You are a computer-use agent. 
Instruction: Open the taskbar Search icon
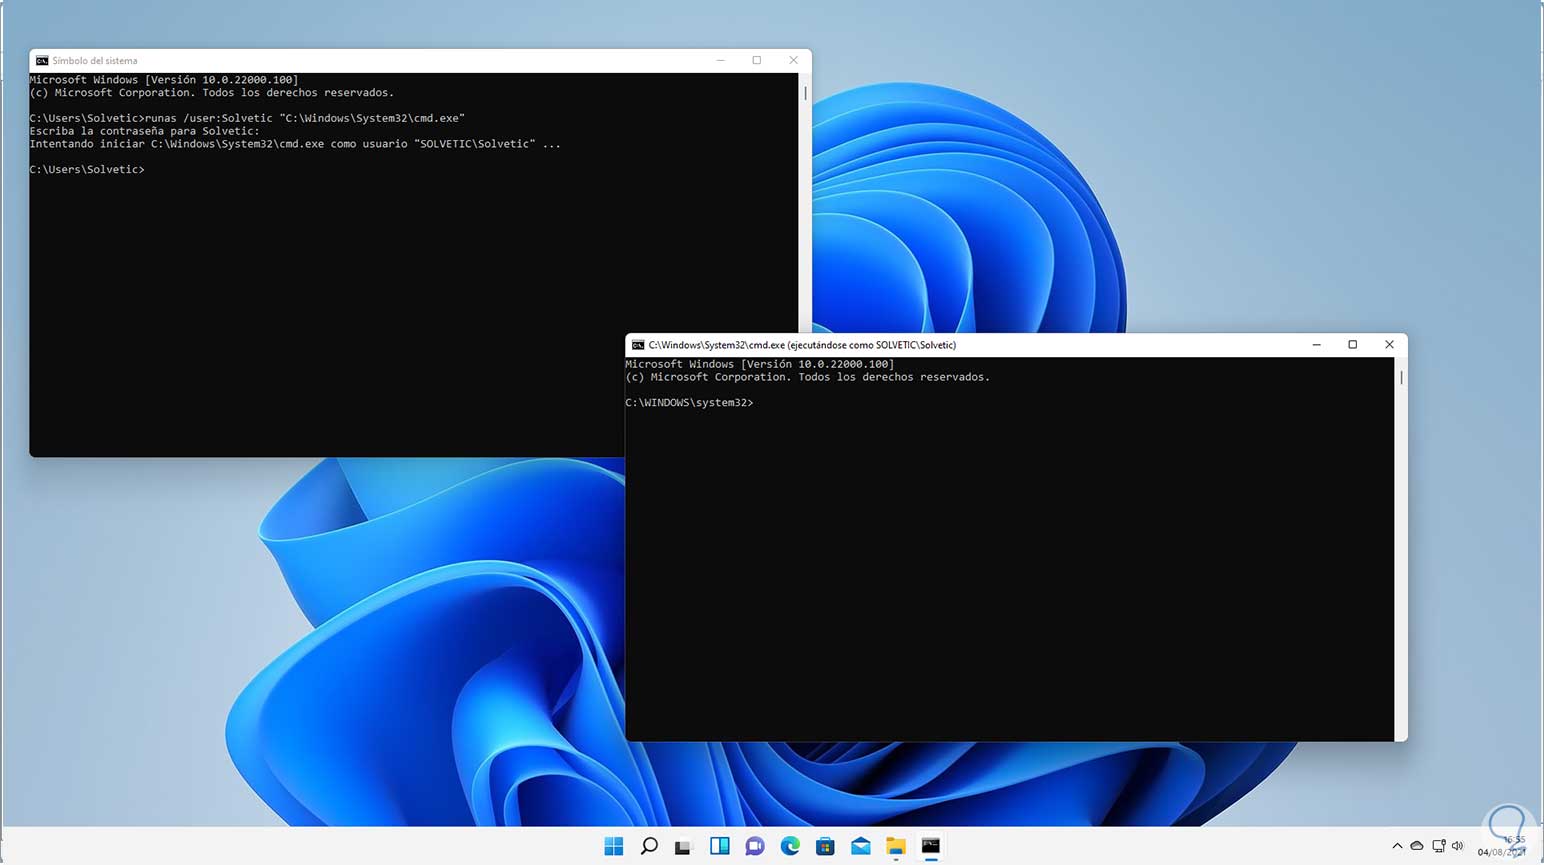(649, 846)
